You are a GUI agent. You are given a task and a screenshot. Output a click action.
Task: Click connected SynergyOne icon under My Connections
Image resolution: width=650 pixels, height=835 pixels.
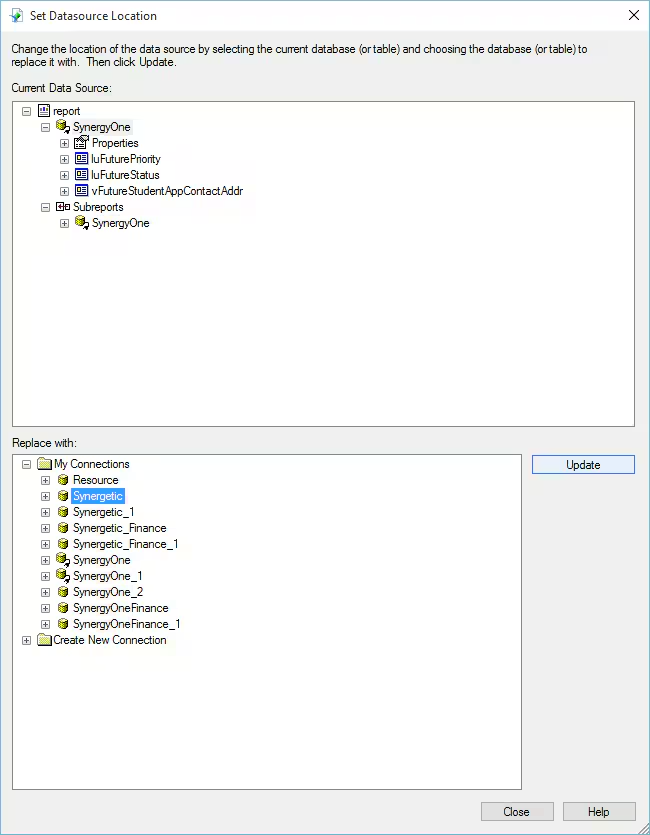63,560
